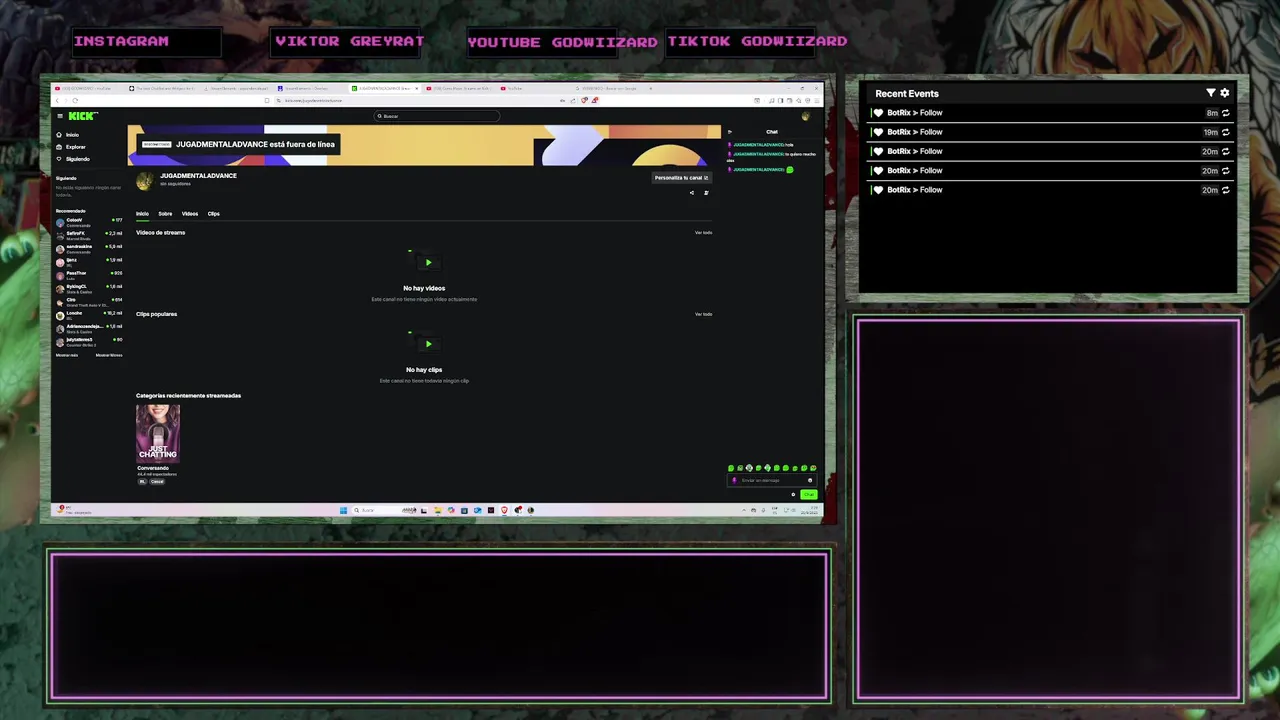The height and width of the screenshot is (720, 1280).
Task: Click the JUGADMENTALADVANCE channel avatar
Action: pos(145,180)
